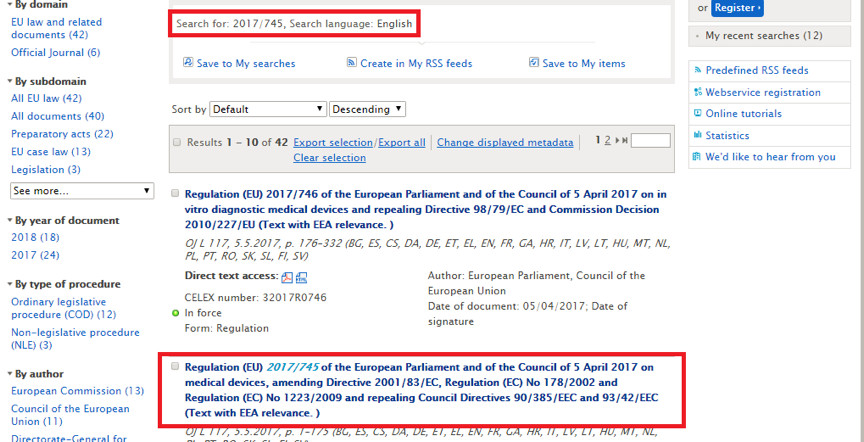Tick the select-all results checkbox
Viewport: 864px width, 442px height.
click(x=177, y=143)
